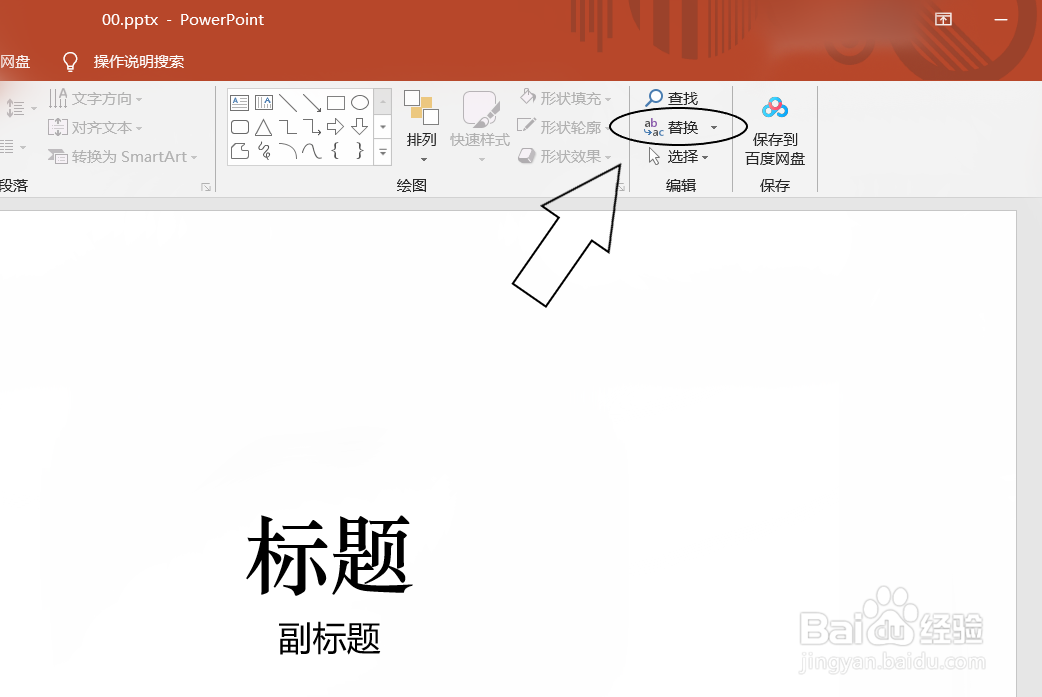
Task: Select the Triangle shape
Action: click(264, 127)
